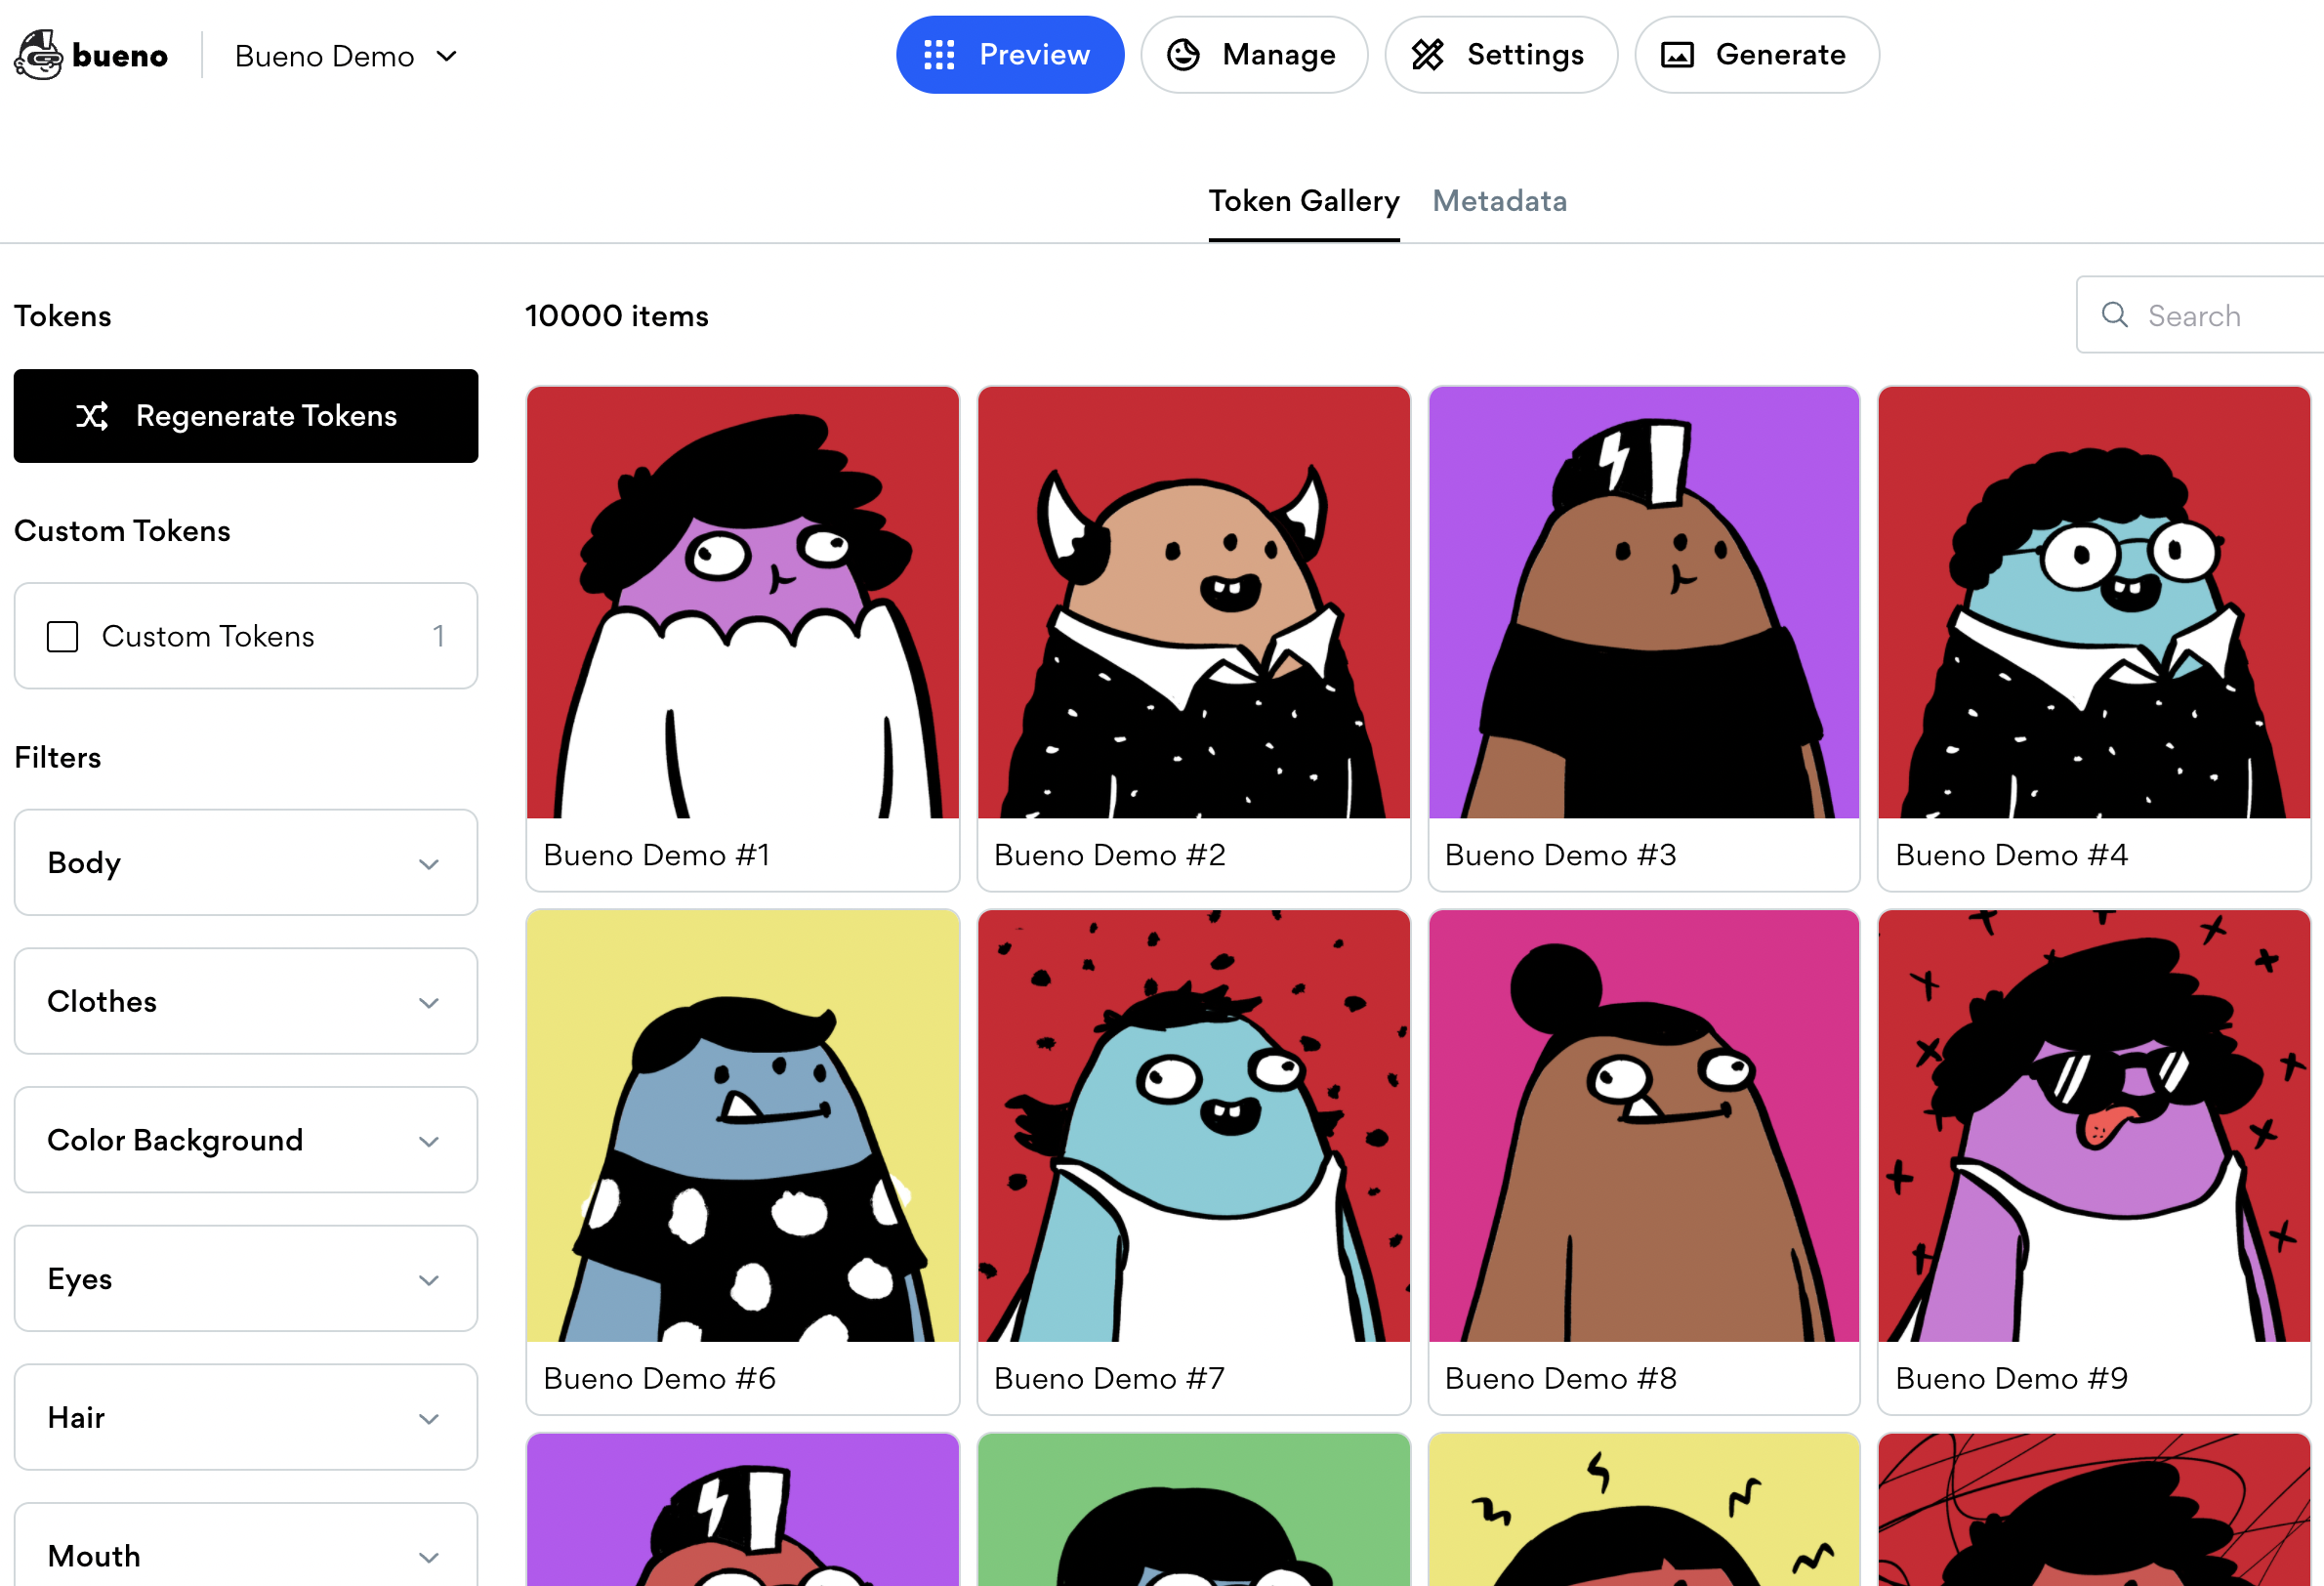Click the Regenerate Tokens button
Screen dimensions: 2324x1586
245,415
